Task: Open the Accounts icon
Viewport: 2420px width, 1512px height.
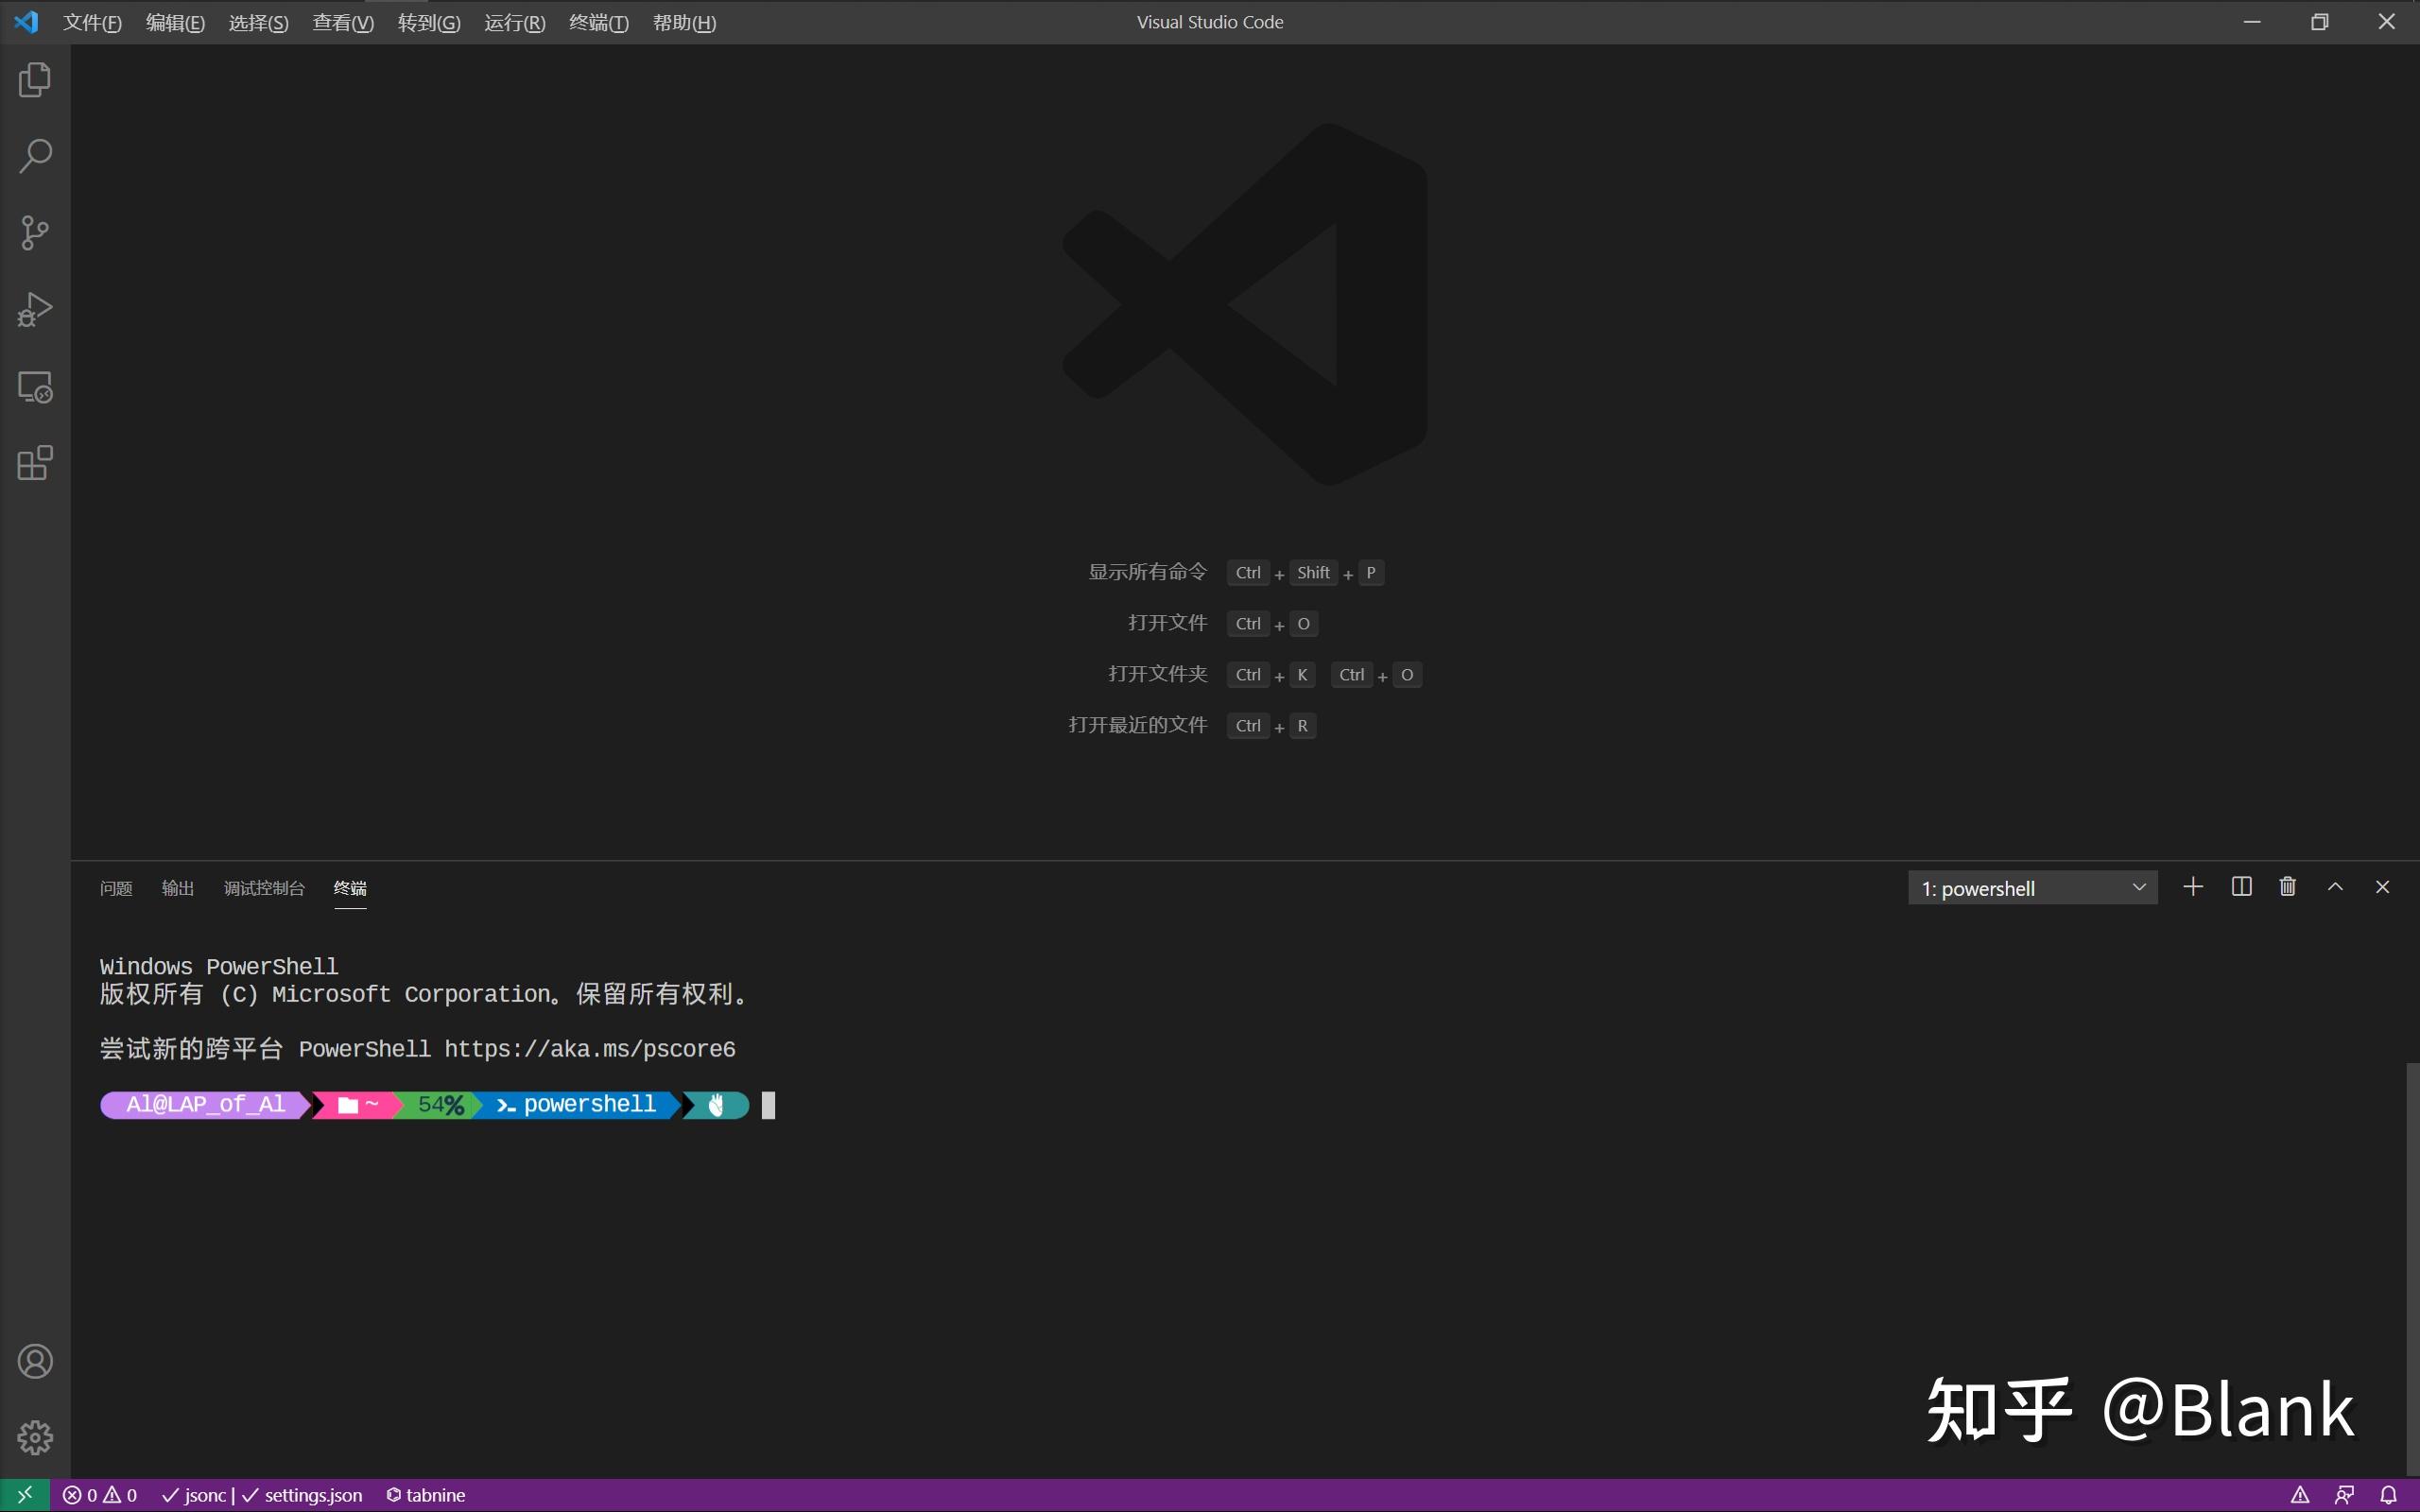Action: click(35, 1361)
